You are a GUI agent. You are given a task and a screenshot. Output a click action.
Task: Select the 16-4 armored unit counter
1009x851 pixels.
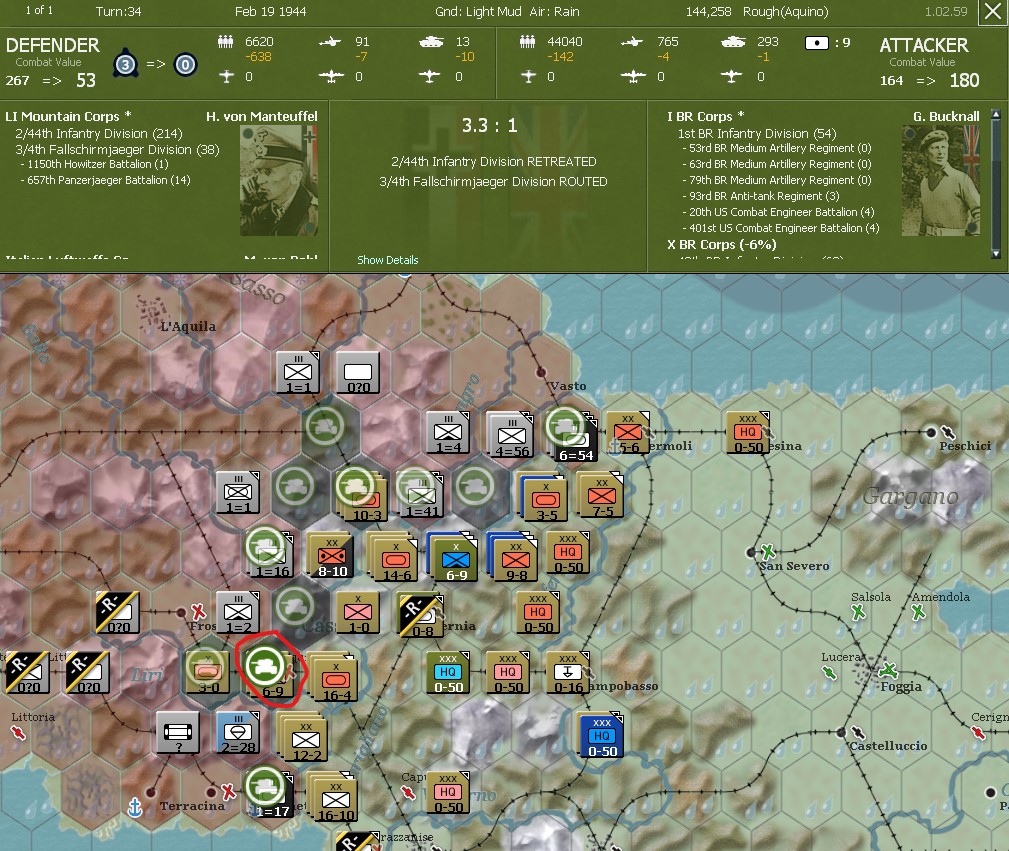336,681
